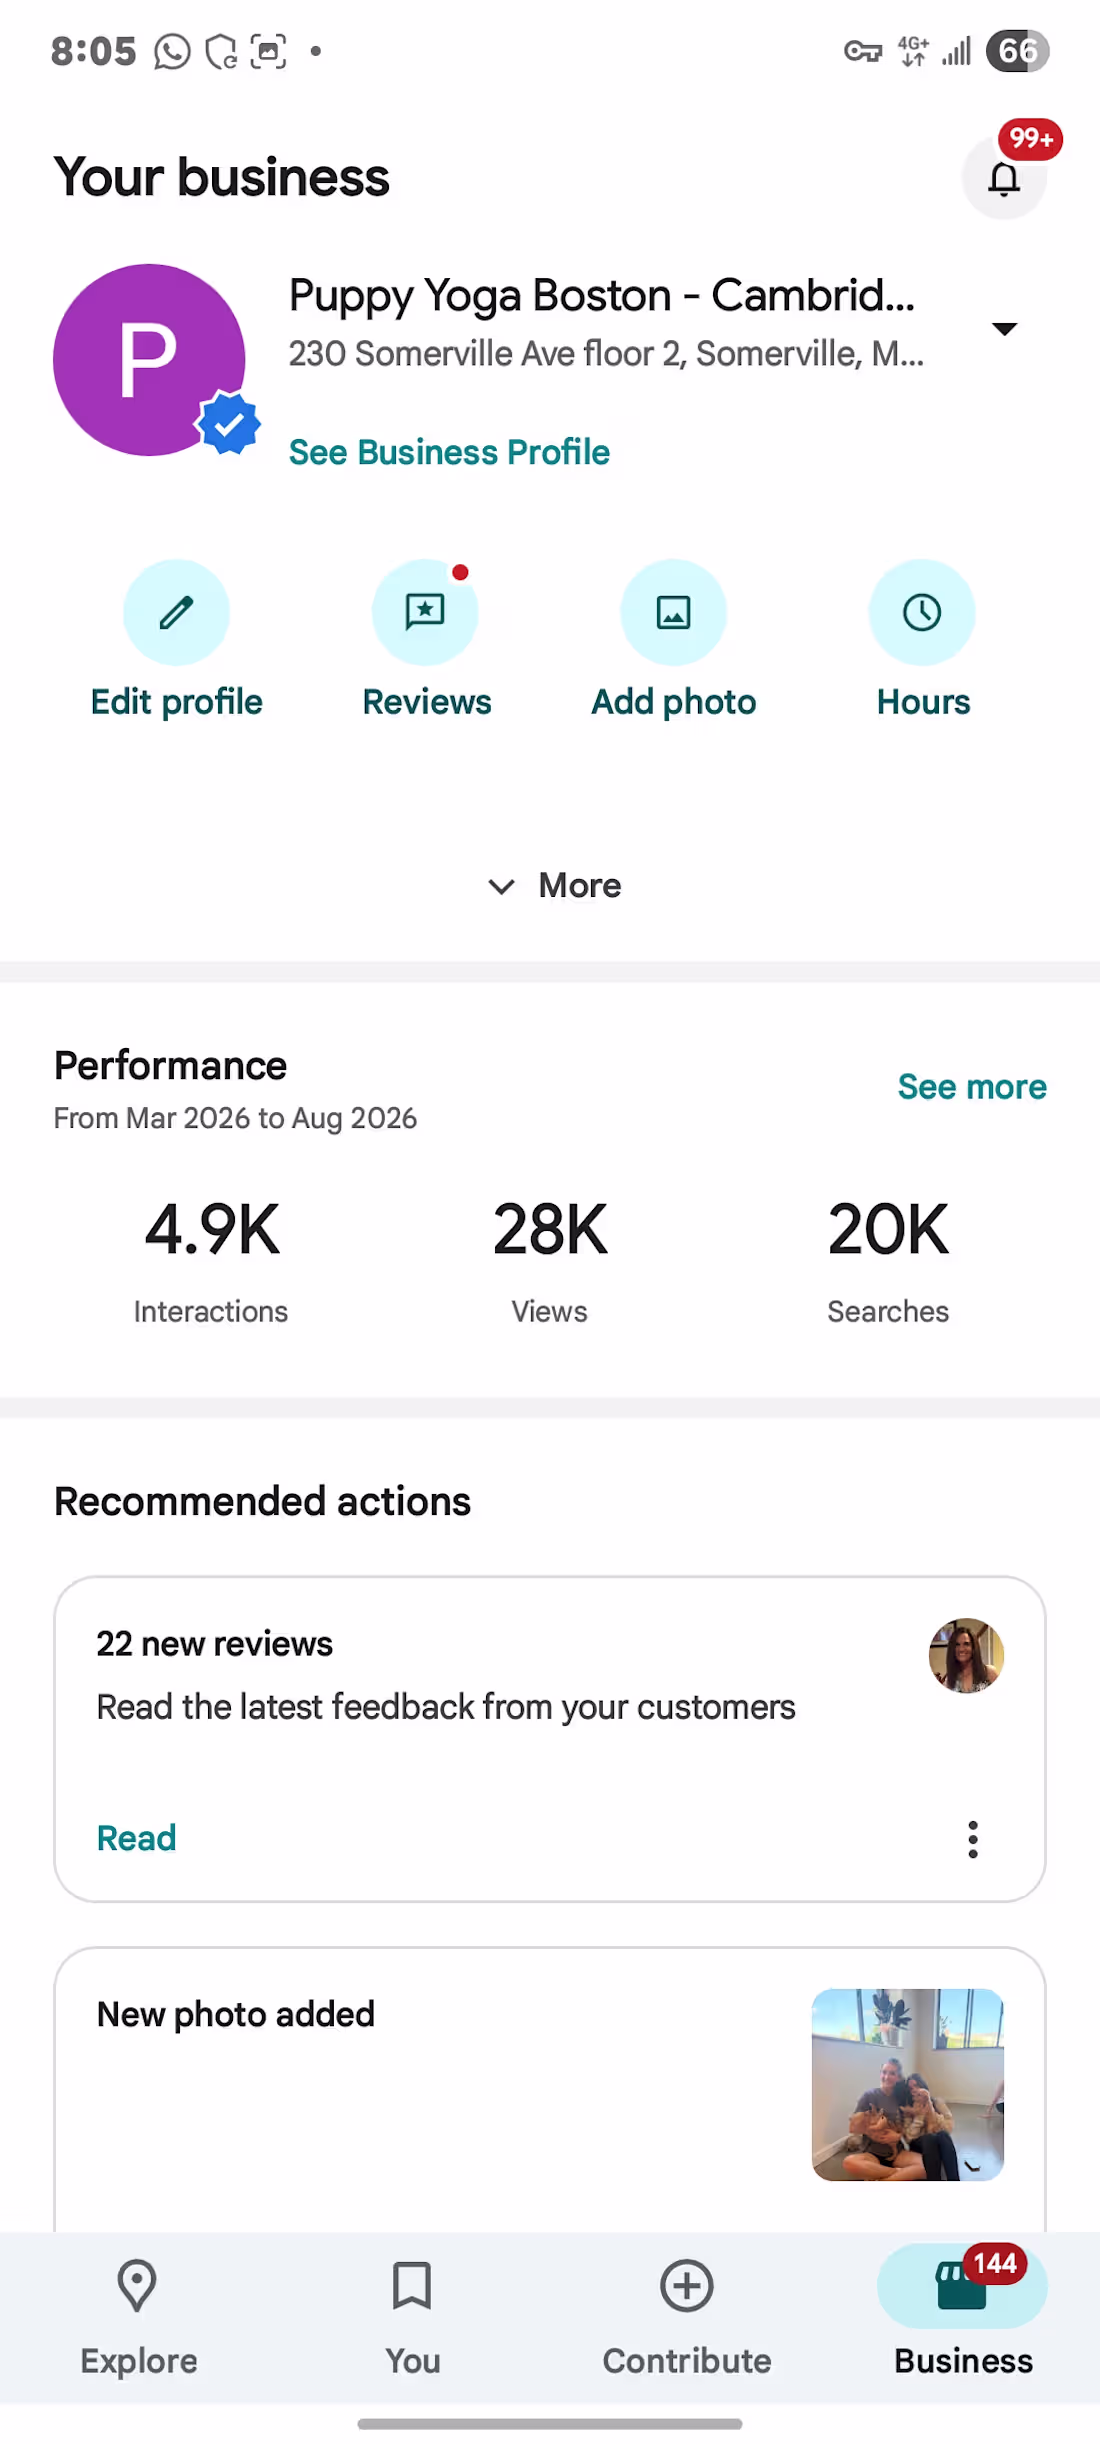Tap the purple P business avatar
Image resolution: width=1100 pixels, height=2444 pixels.
click(150, 360)
